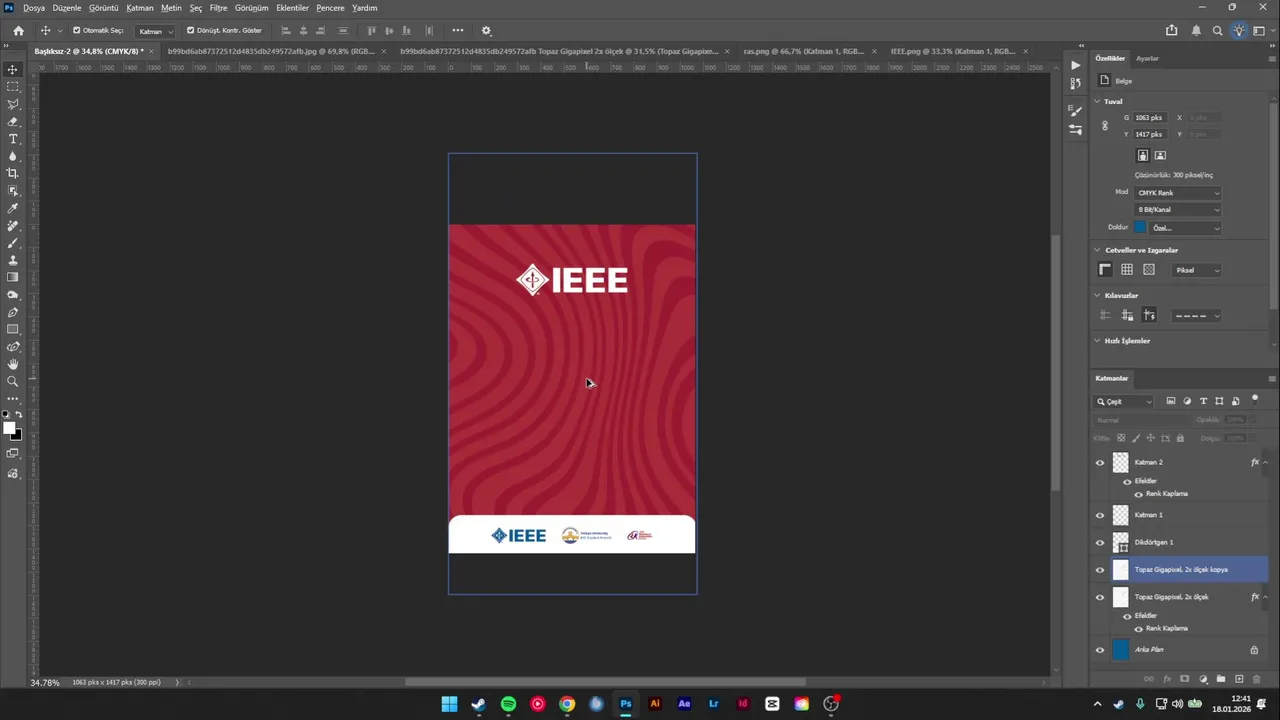Switch to the ras.png document tab

click(804, 50)
